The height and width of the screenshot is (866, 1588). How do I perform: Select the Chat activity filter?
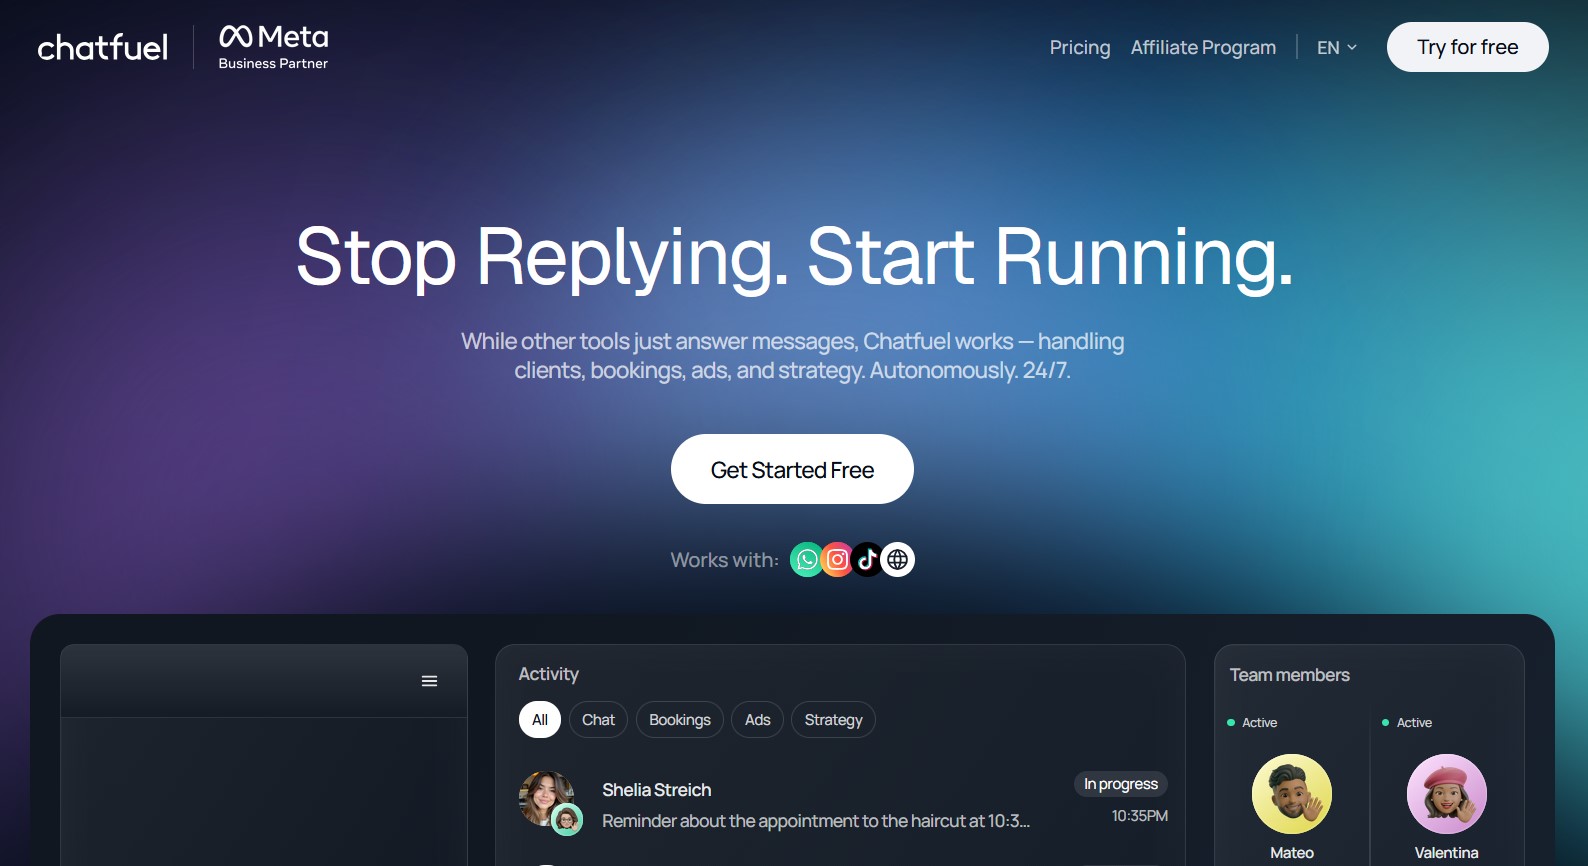click(x=598, y=720)
